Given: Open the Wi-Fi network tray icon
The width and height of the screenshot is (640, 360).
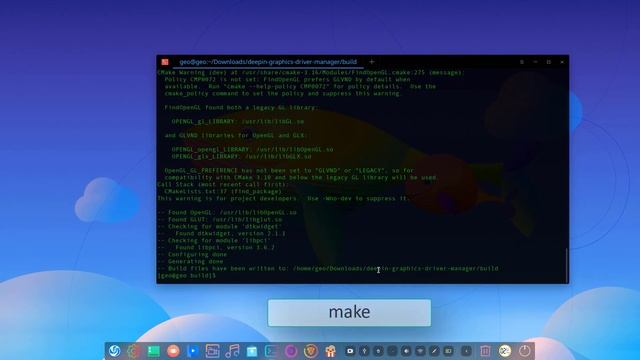Looking at the screenshot, I should point(420,351).
